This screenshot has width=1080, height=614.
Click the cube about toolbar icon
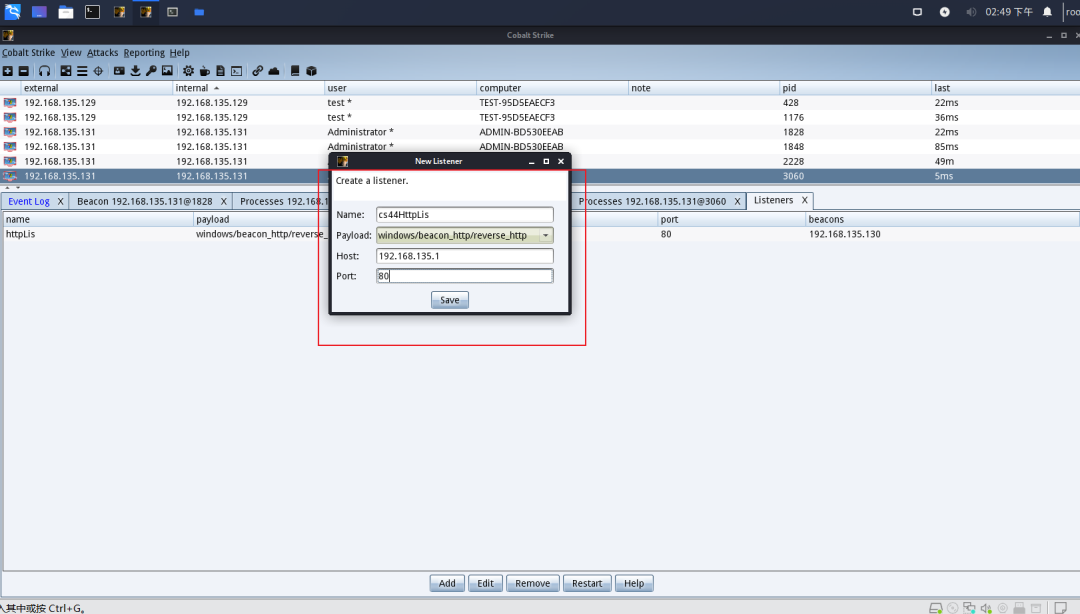point(311,71)
